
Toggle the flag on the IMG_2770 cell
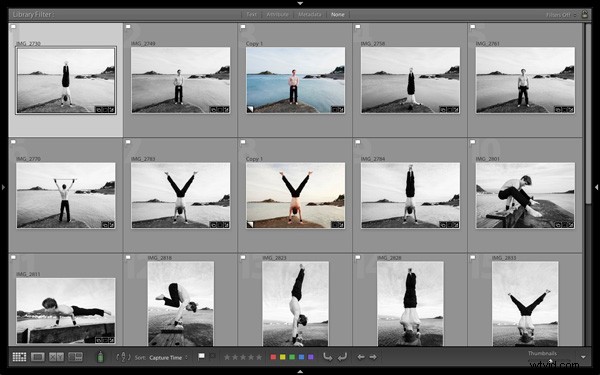point(13,142)
